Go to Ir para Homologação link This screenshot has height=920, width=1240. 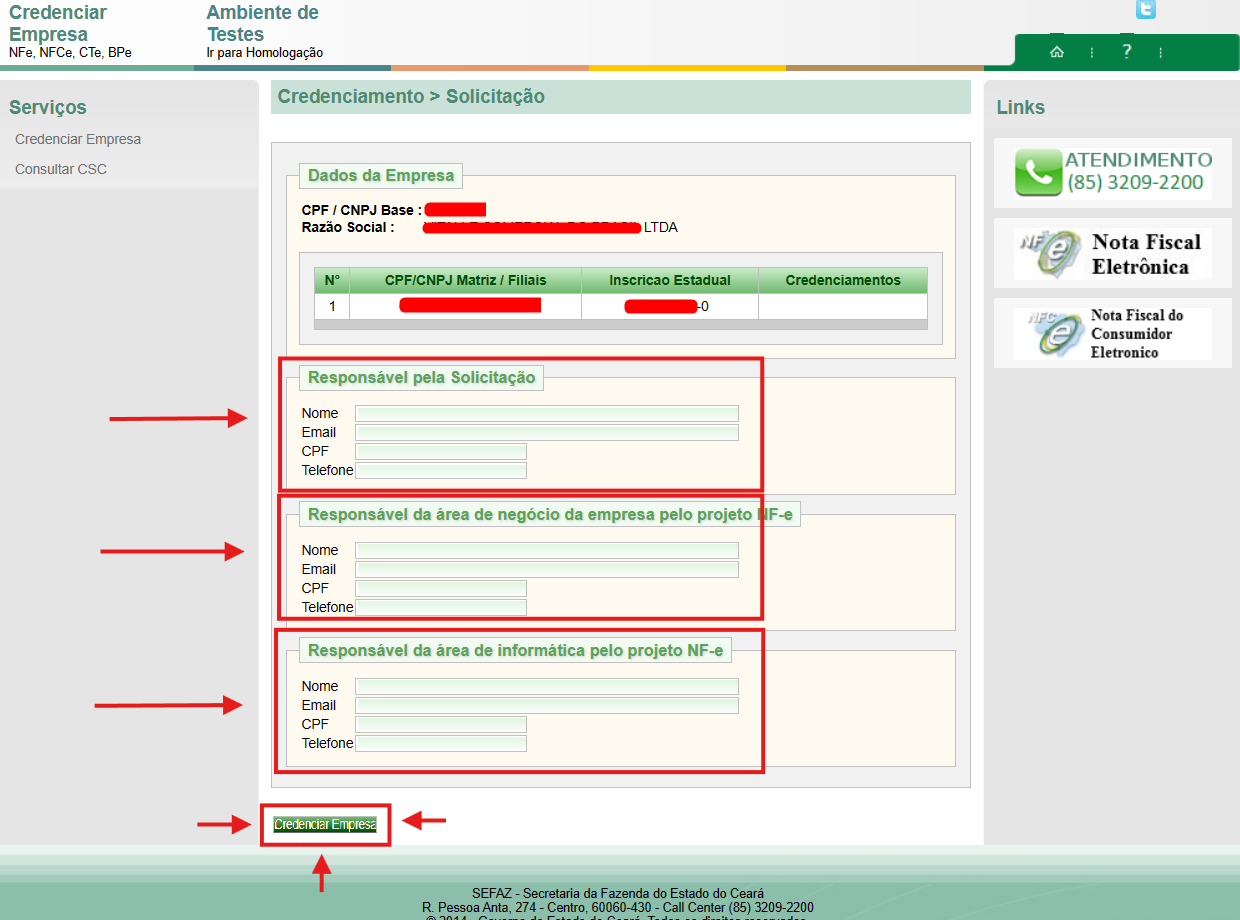[264, 53]
